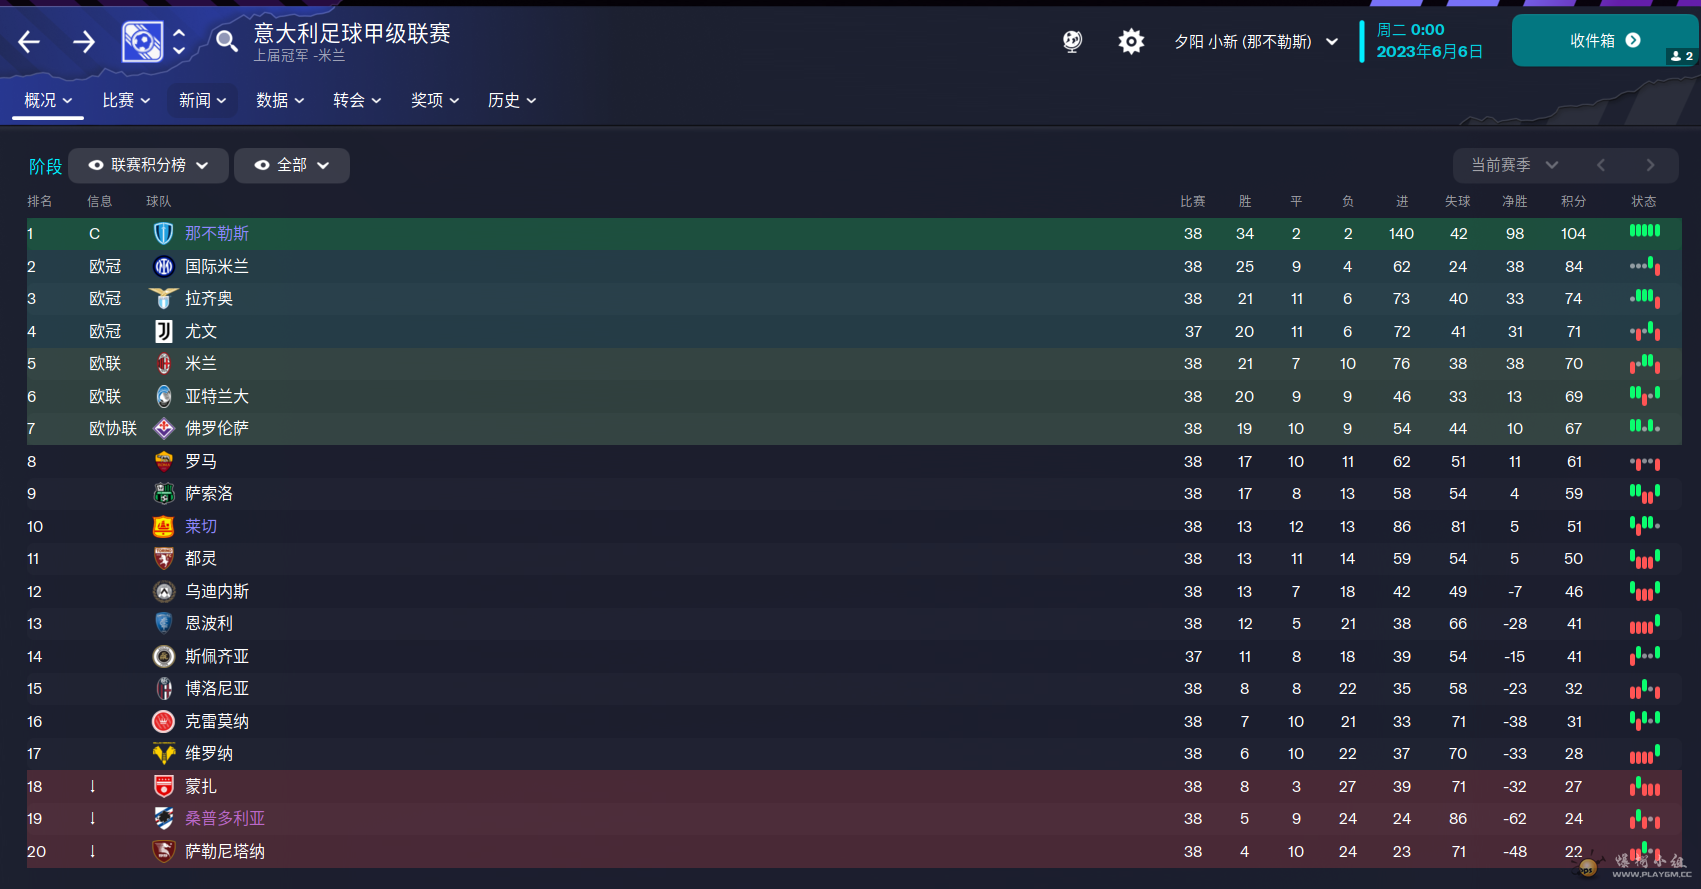Open the tactics board club icon
Viewport: 1701px width, 889px height.
coord(142,41)
